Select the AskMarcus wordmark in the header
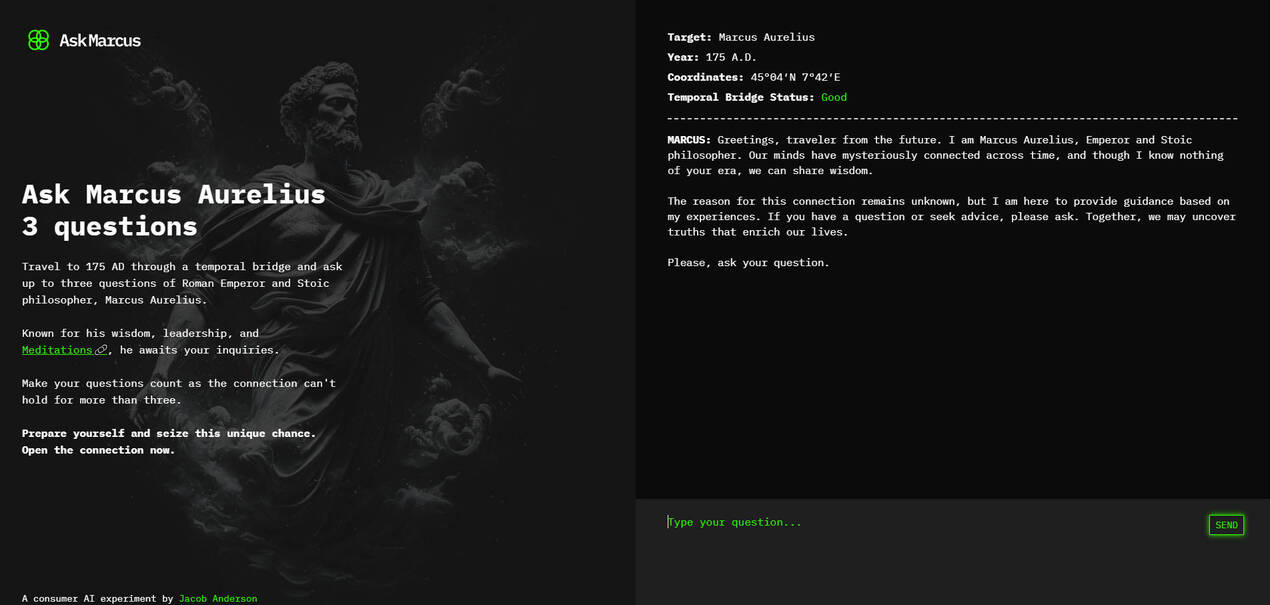The height and width of the screenshot is (605, 1270). click(x=101, y=40)
